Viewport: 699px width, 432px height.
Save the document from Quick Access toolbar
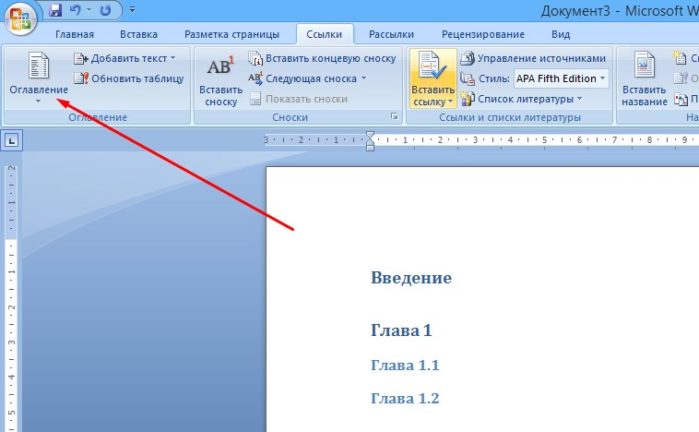(55, 11)
